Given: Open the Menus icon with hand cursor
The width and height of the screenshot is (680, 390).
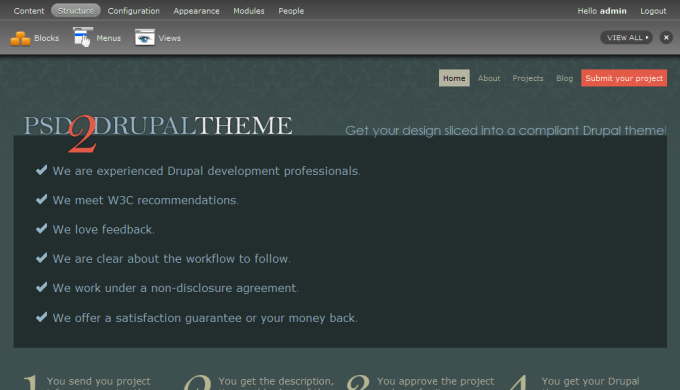Looking at the screenshot, I should pos(83,37).
